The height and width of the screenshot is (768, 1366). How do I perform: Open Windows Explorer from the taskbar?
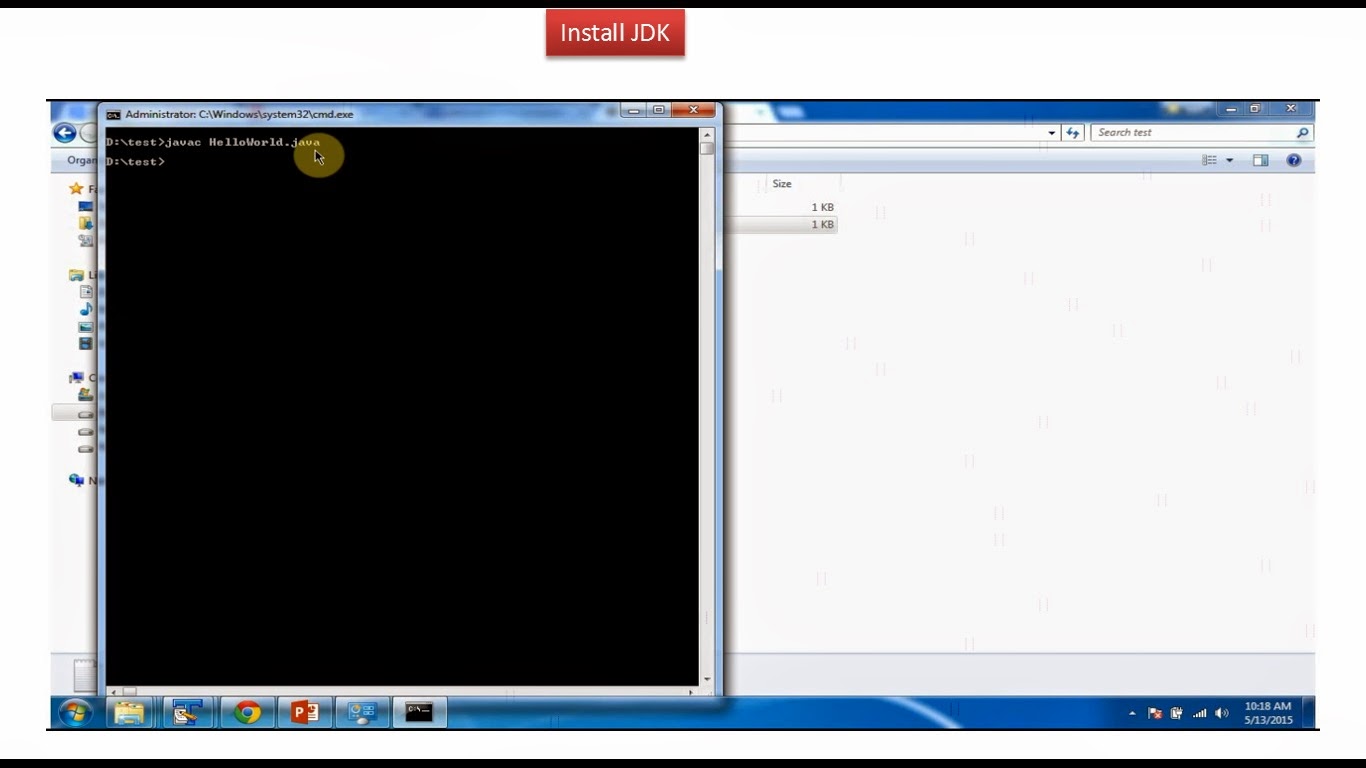[x=129, y=712]
